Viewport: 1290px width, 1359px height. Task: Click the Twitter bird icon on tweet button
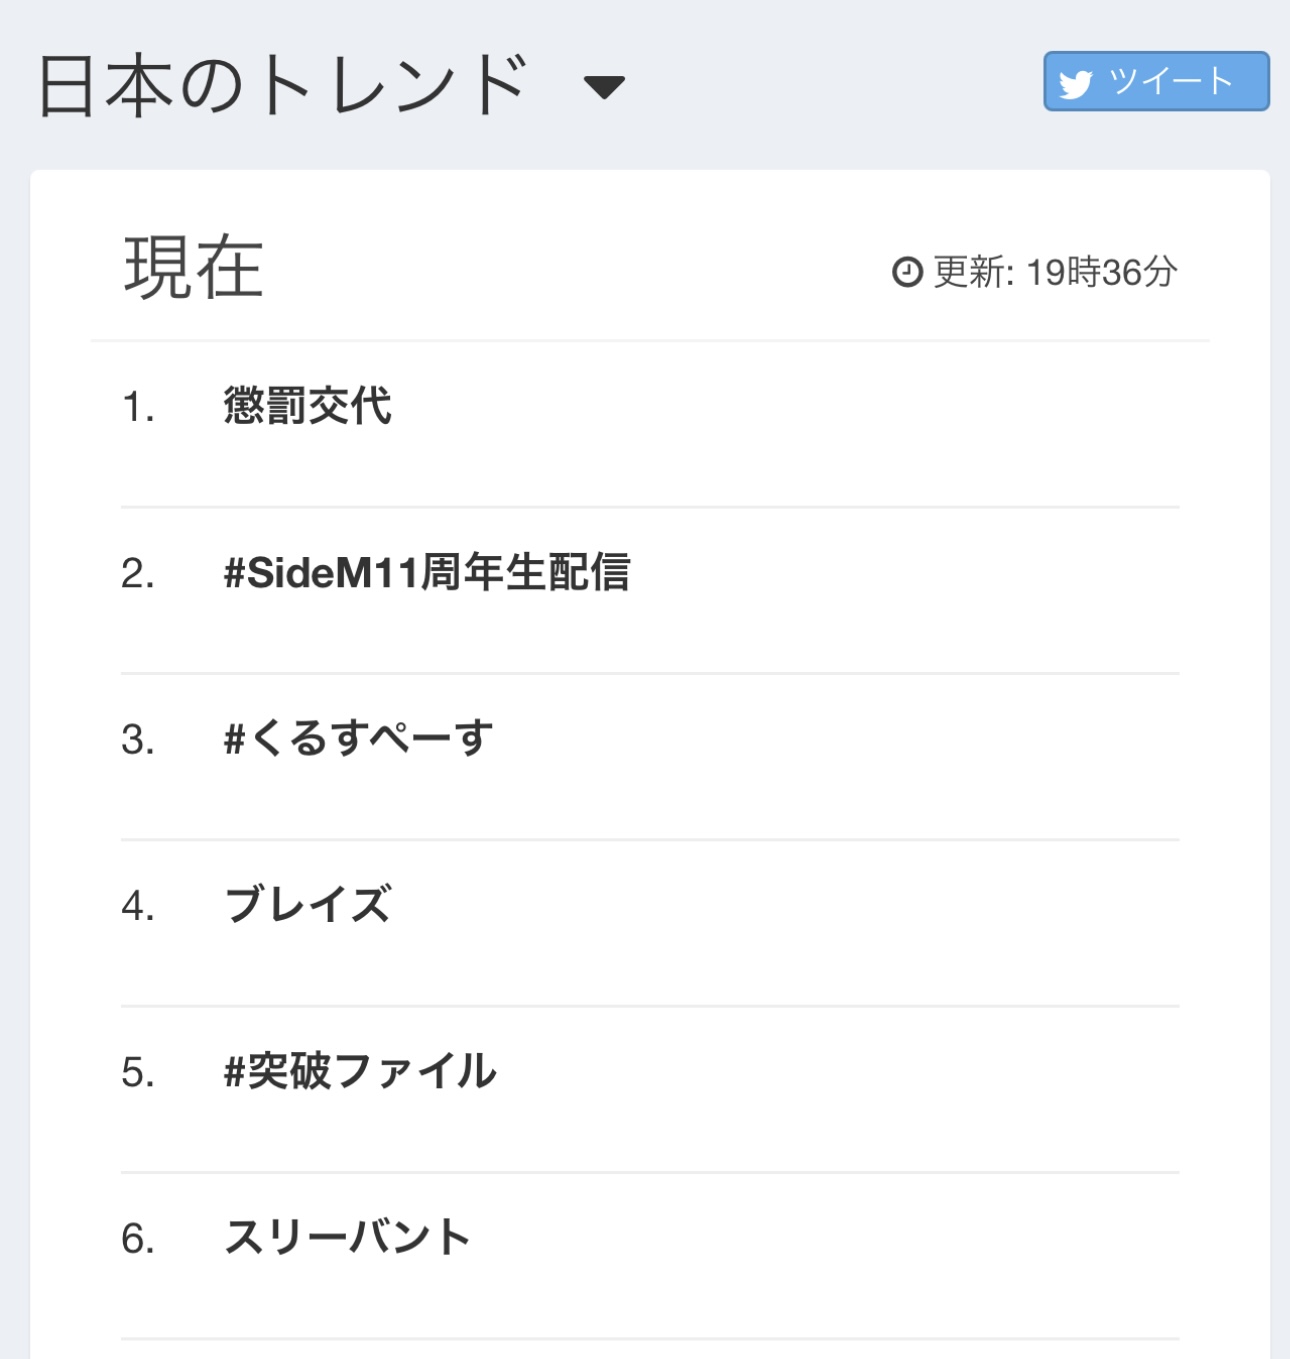click(x=1076, y=83)
